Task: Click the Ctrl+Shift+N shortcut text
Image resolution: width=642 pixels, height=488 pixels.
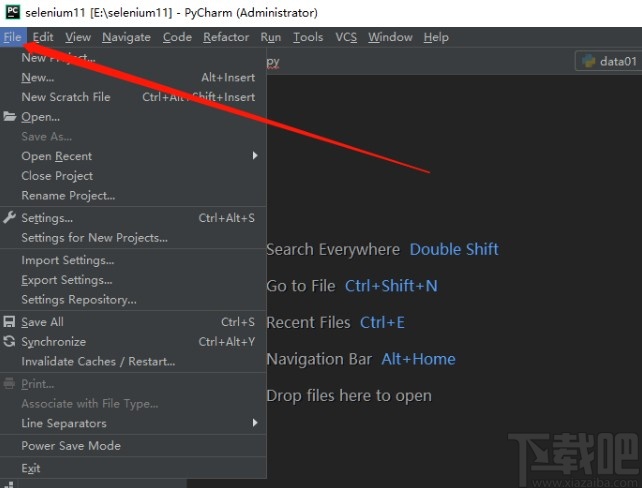Action: [391, 286]
